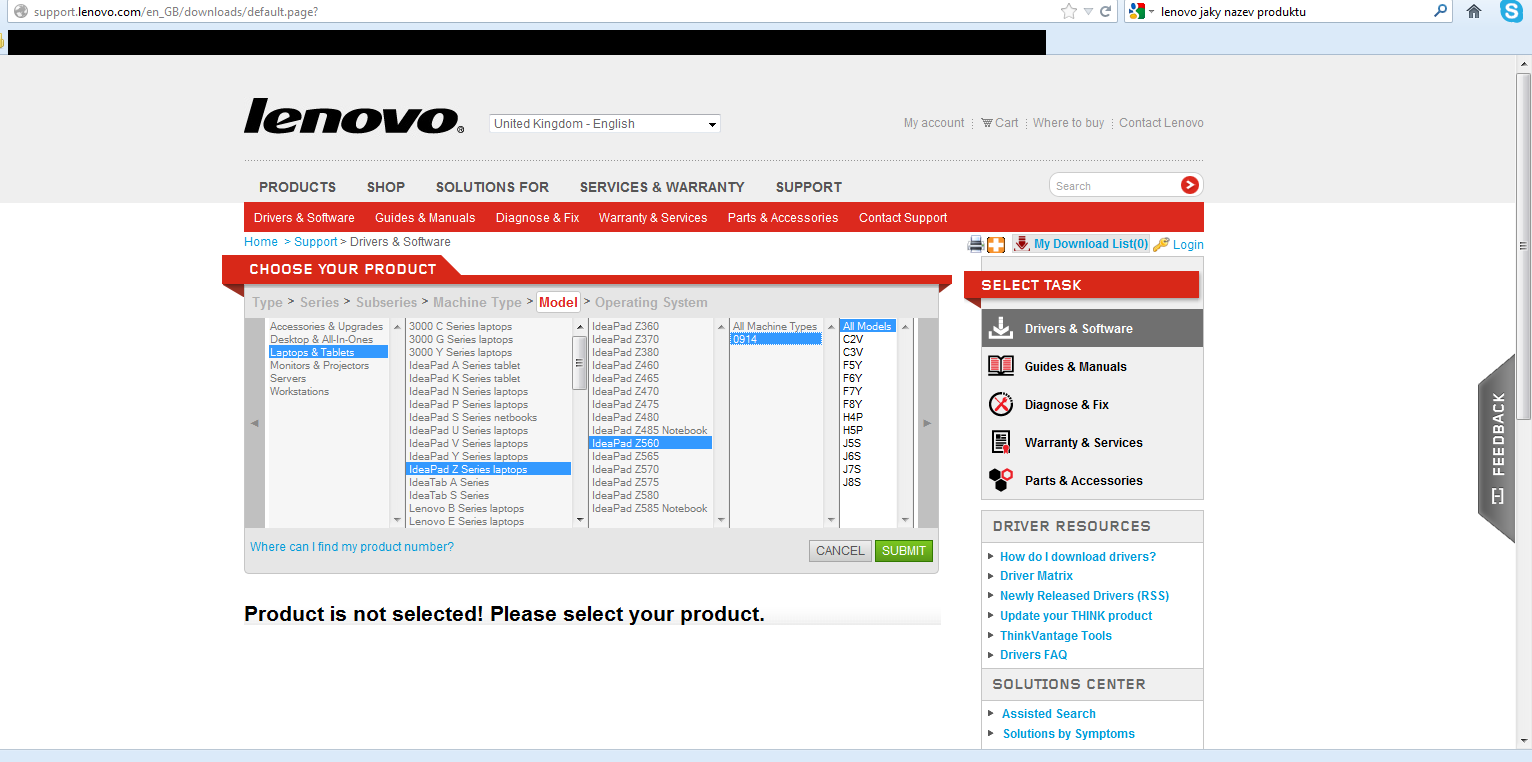The height and width of the screenshot is (762, 1532).
Task: Focus the browser search box text
Action: click(1294, 12)
